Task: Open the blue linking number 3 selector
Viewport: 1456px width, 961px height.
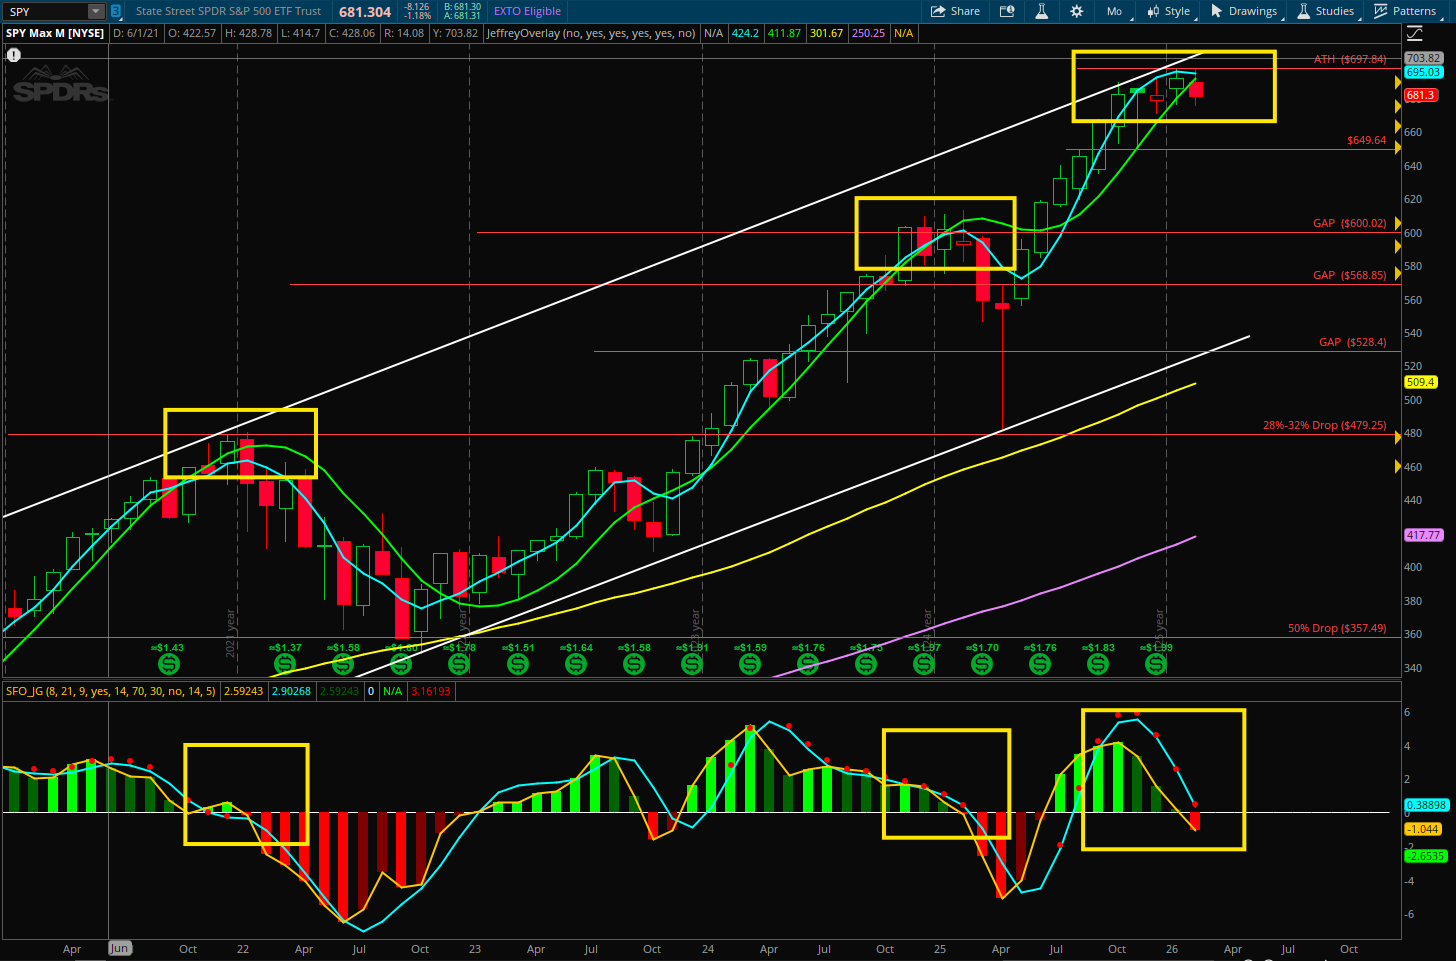Action: [116, 11]
